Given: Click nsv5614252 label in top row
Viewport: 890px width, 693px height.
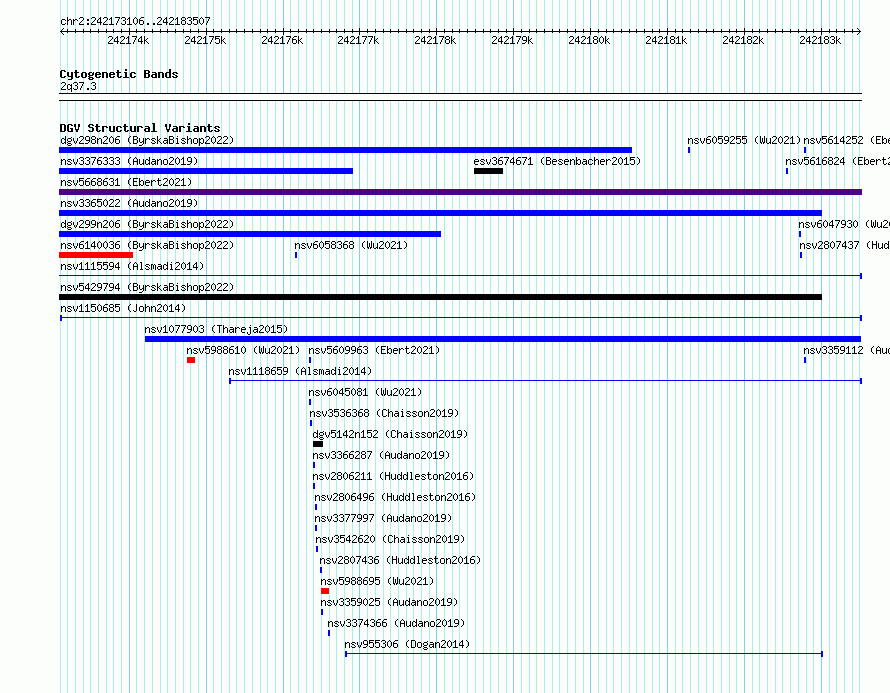Looking at the screenshot, I should tap(846, 140).
